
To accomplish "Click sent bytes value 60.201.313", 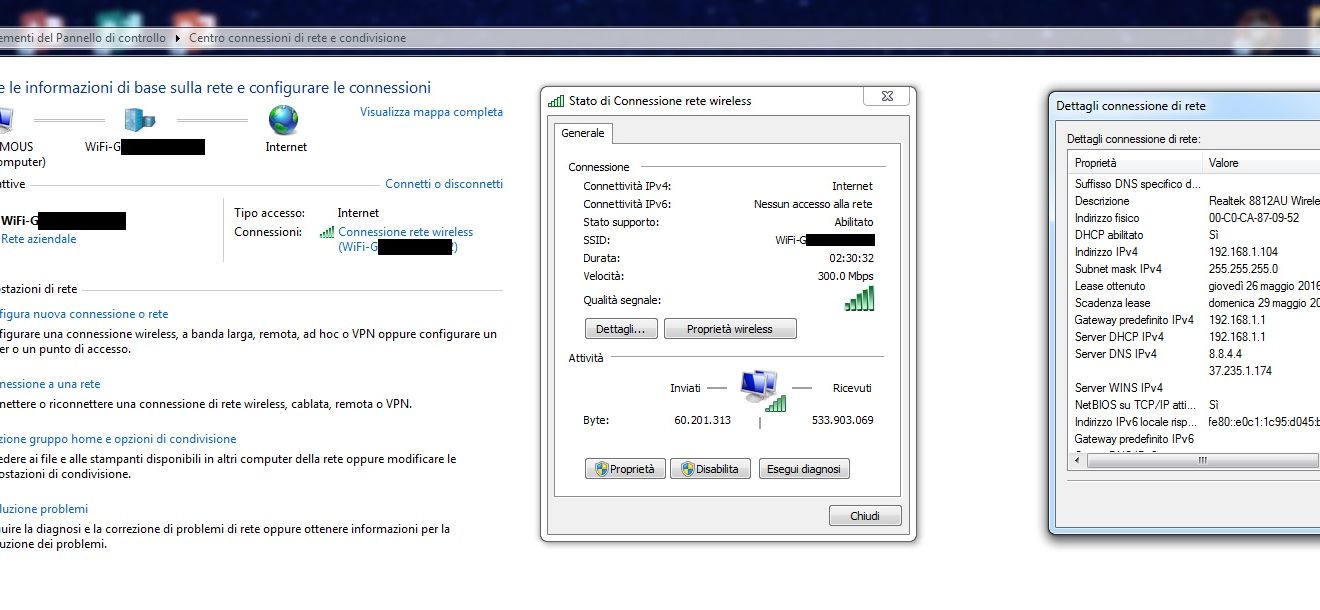I will [x=702, y=420].
